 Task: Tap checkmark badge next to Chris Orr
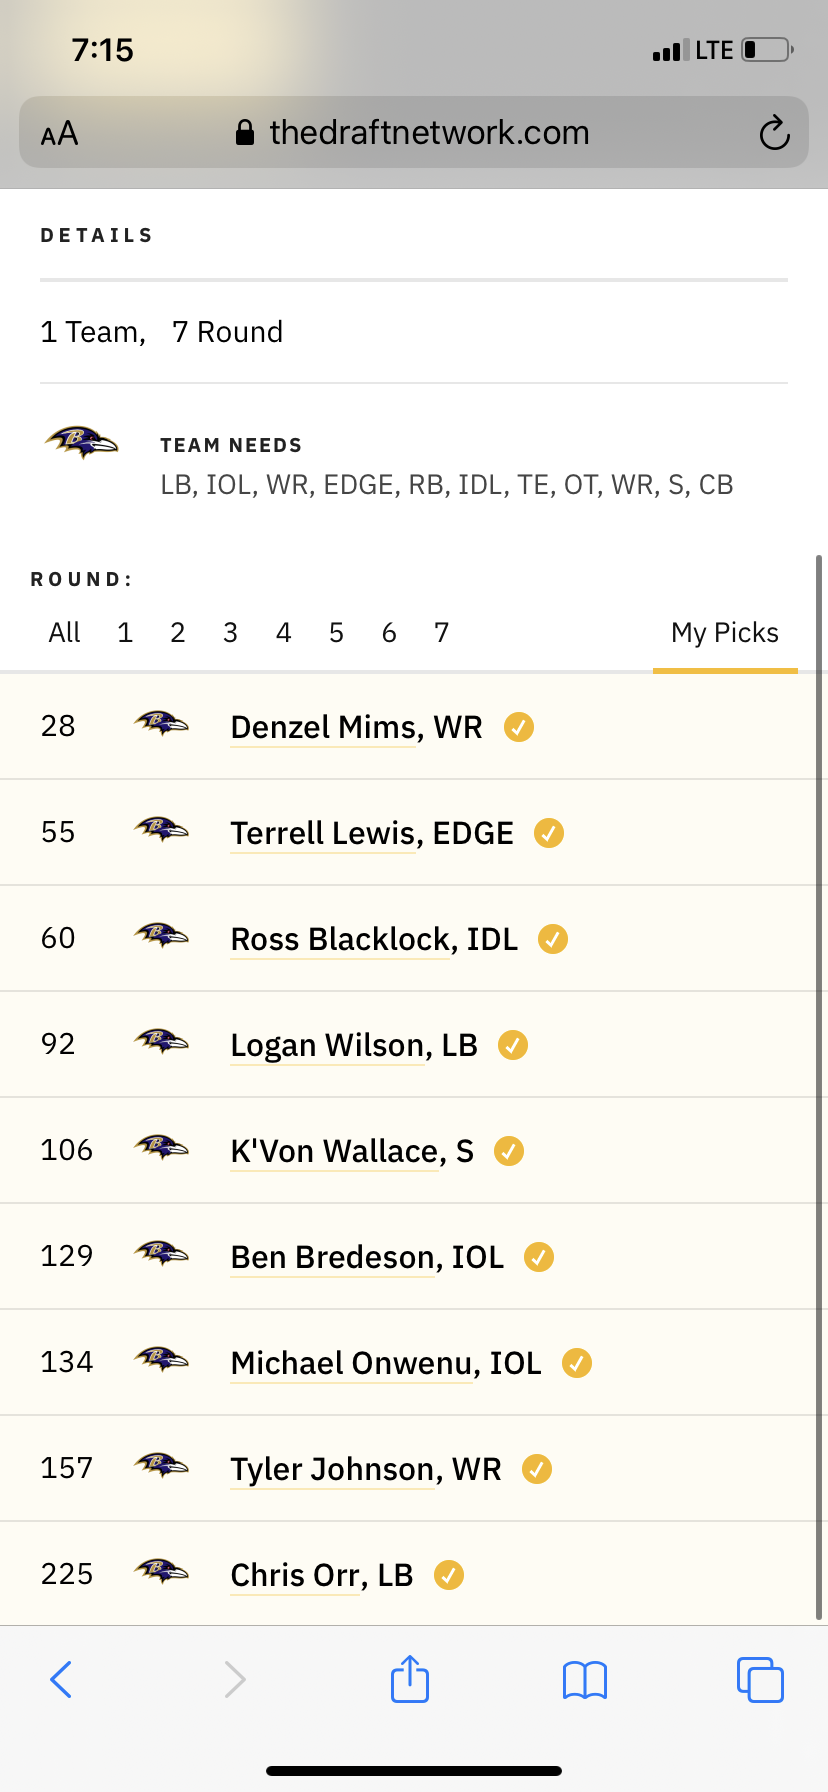click(449, 1575)
